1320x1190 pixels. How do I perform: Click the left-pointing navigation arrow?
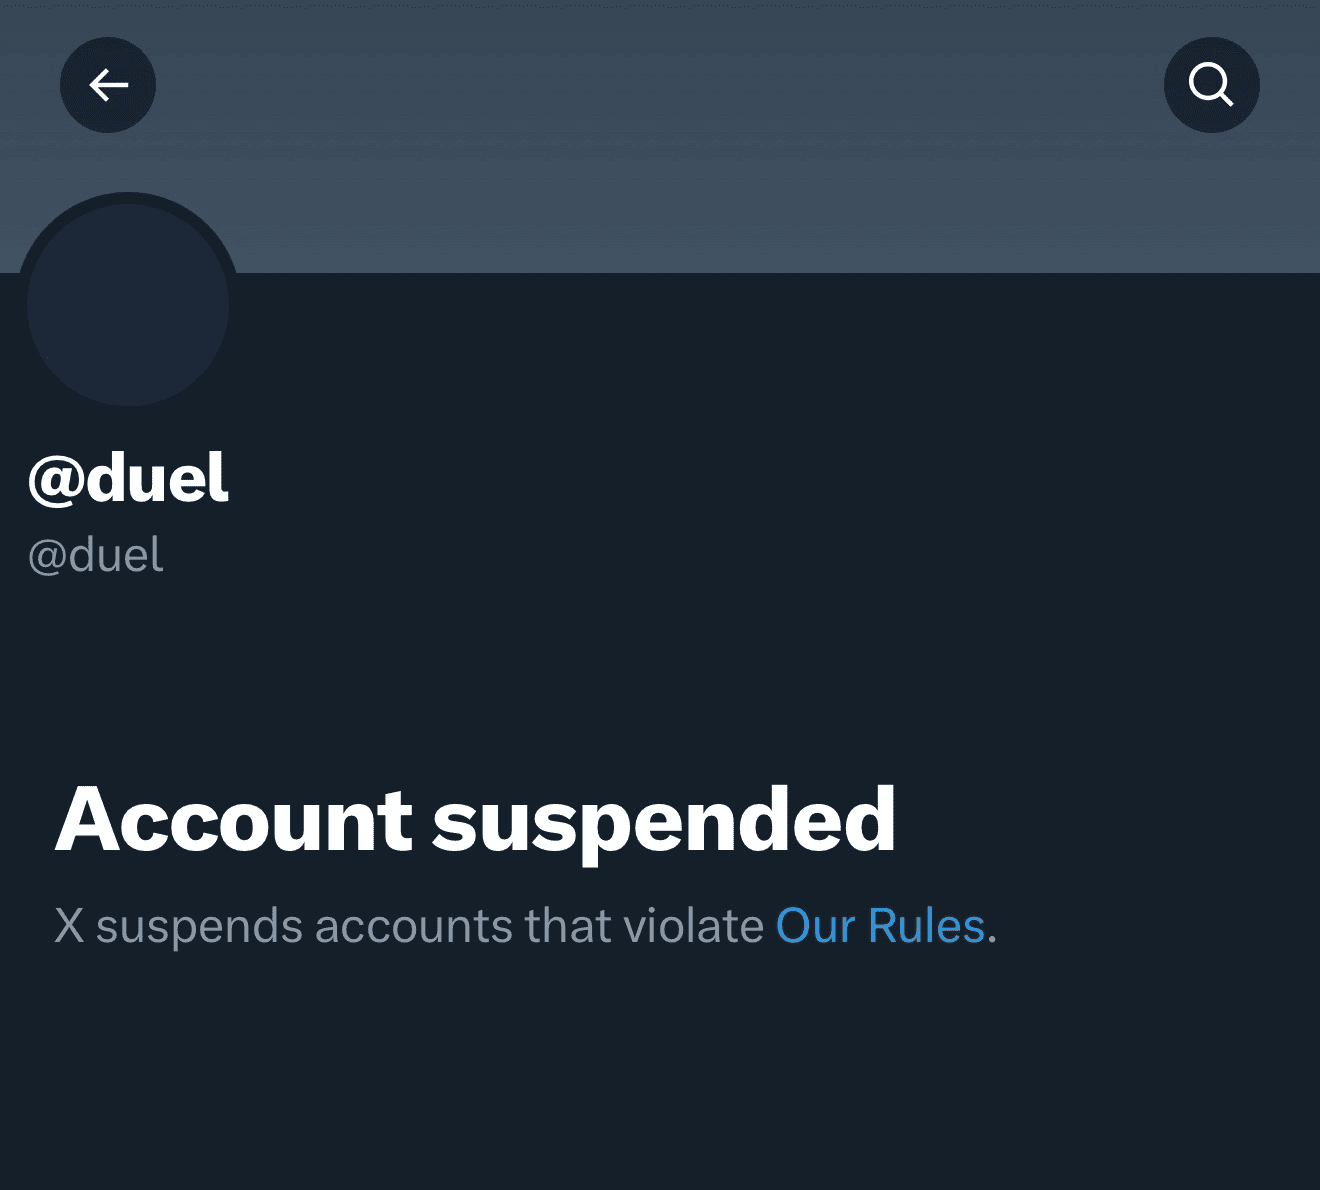[107, 85]
